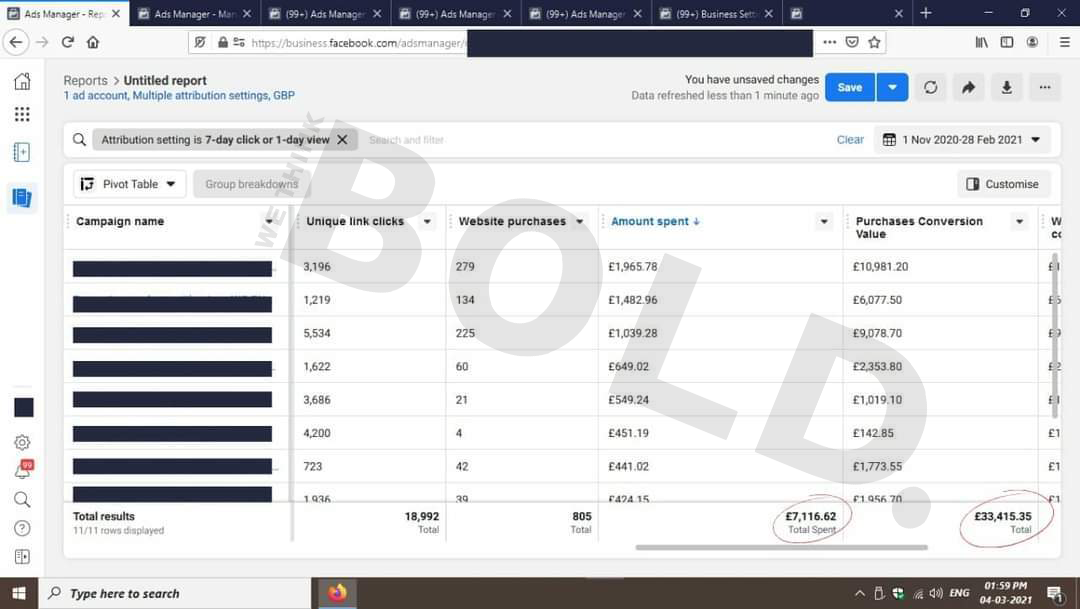
Task: Switch to the Business Settings browser tab
Action: [714, 14]
